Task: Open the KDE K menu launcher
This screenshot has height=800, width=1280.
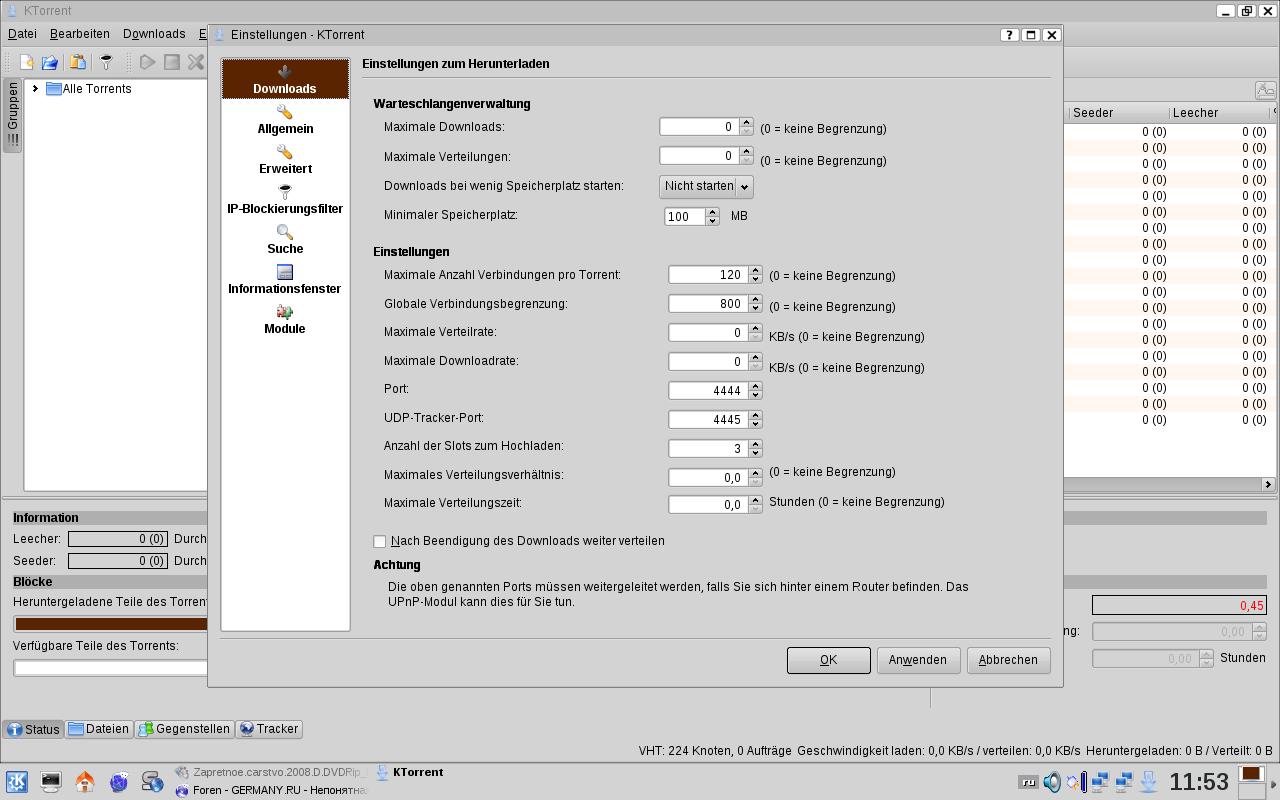Action: [17, 782]
